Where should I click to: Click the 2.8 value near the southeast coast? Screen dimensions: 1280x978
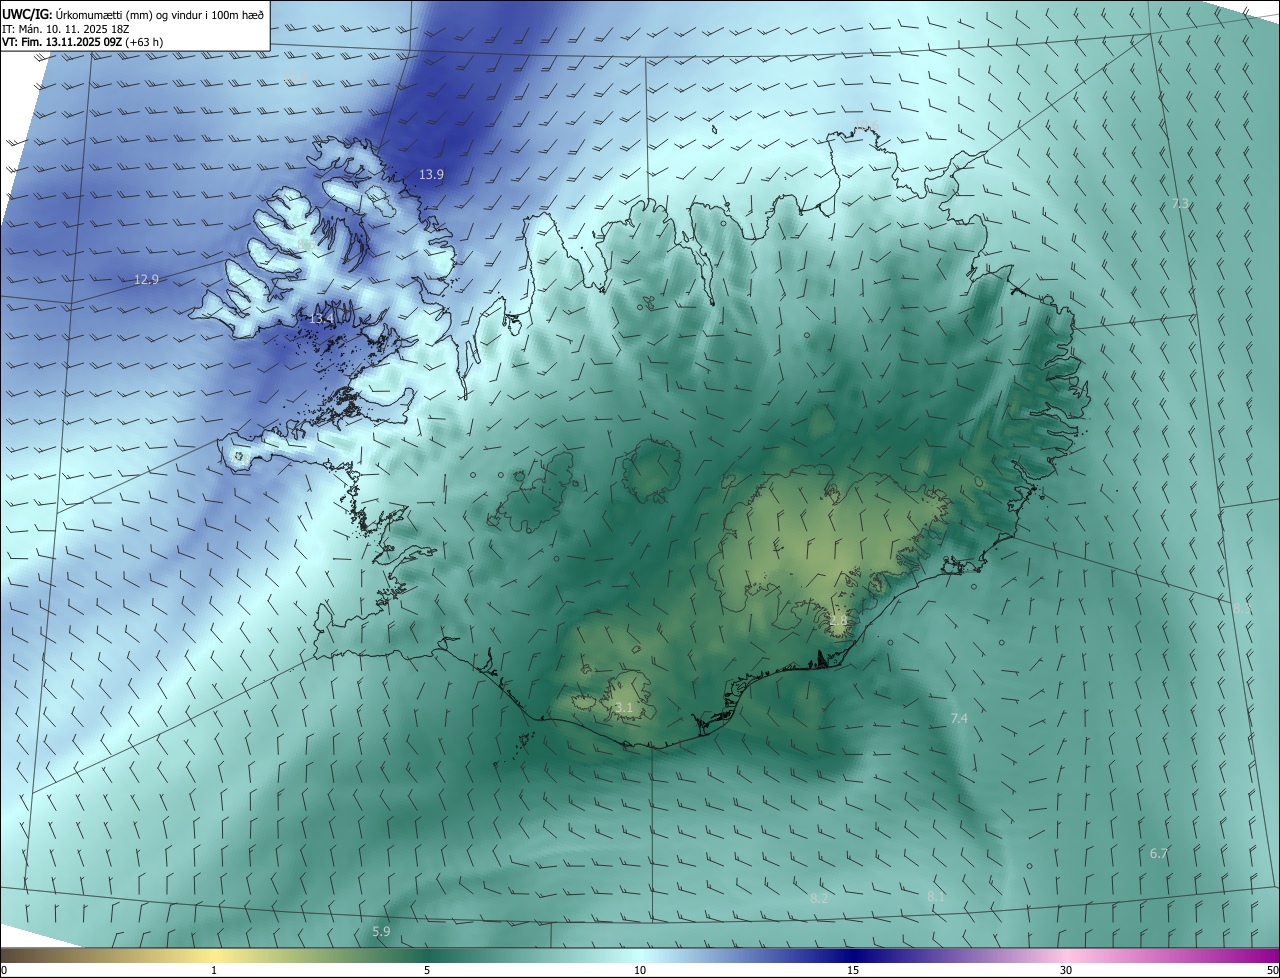click(838, 620)
